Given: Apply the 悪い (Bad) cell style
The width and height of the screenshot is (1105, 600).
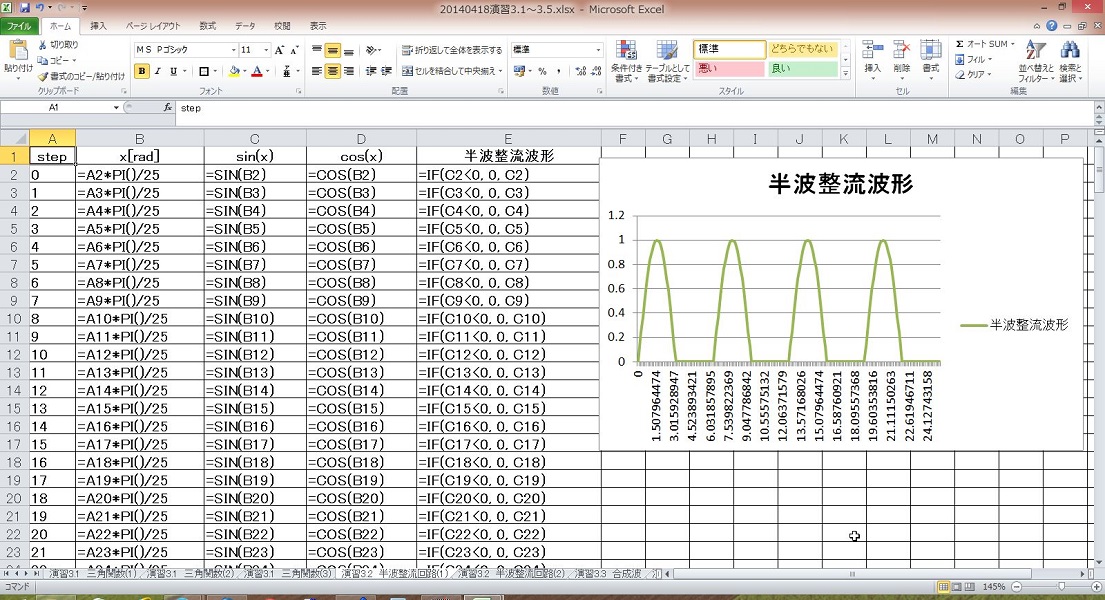Looking at the screenshot, I should [729, 68].
